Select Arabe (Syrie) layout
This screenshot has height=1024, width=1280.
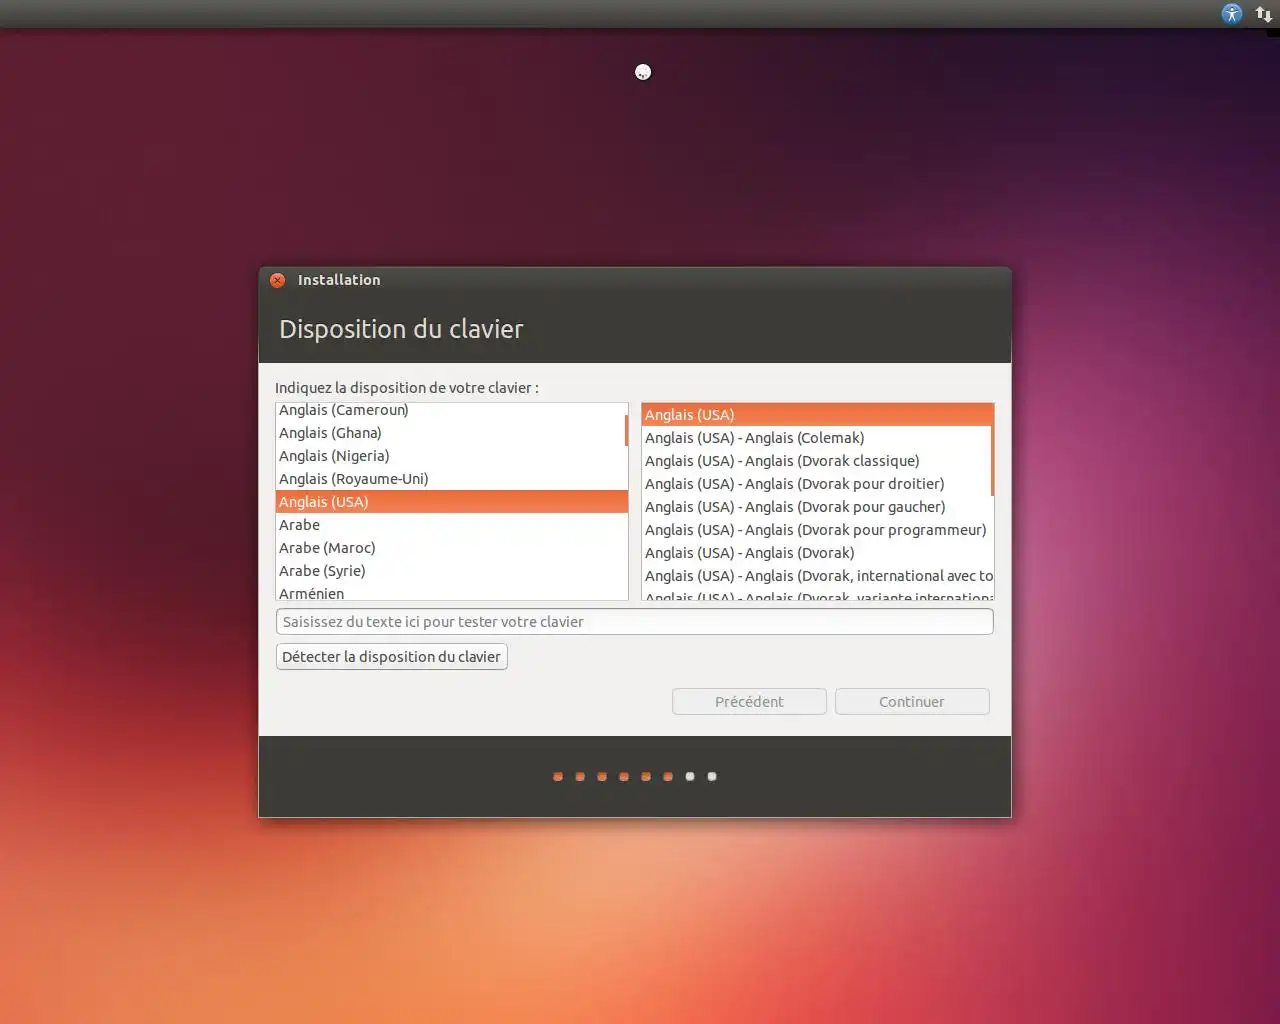click(451, 571)
